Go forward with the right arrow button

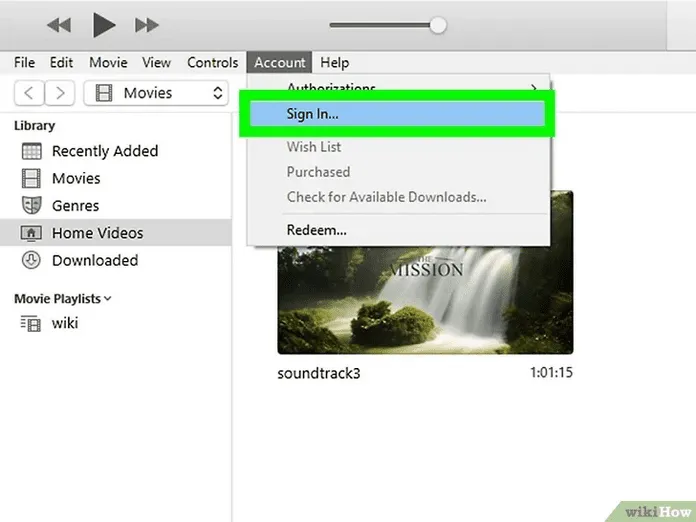pyautogui.click(x=61, y=93)
